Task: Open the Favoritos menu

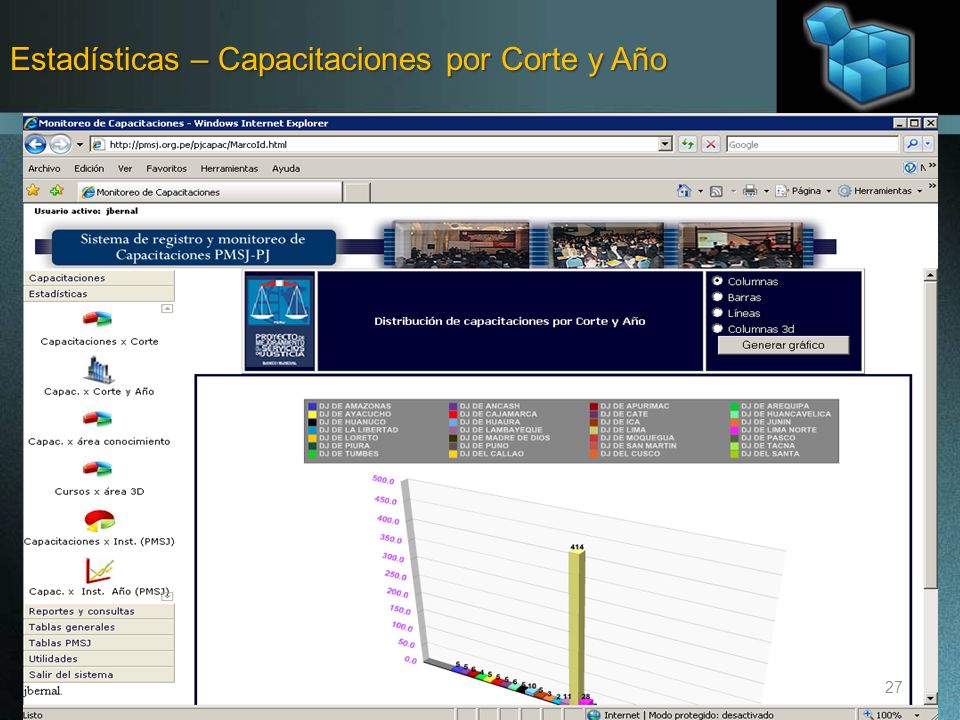Action: 167,168
